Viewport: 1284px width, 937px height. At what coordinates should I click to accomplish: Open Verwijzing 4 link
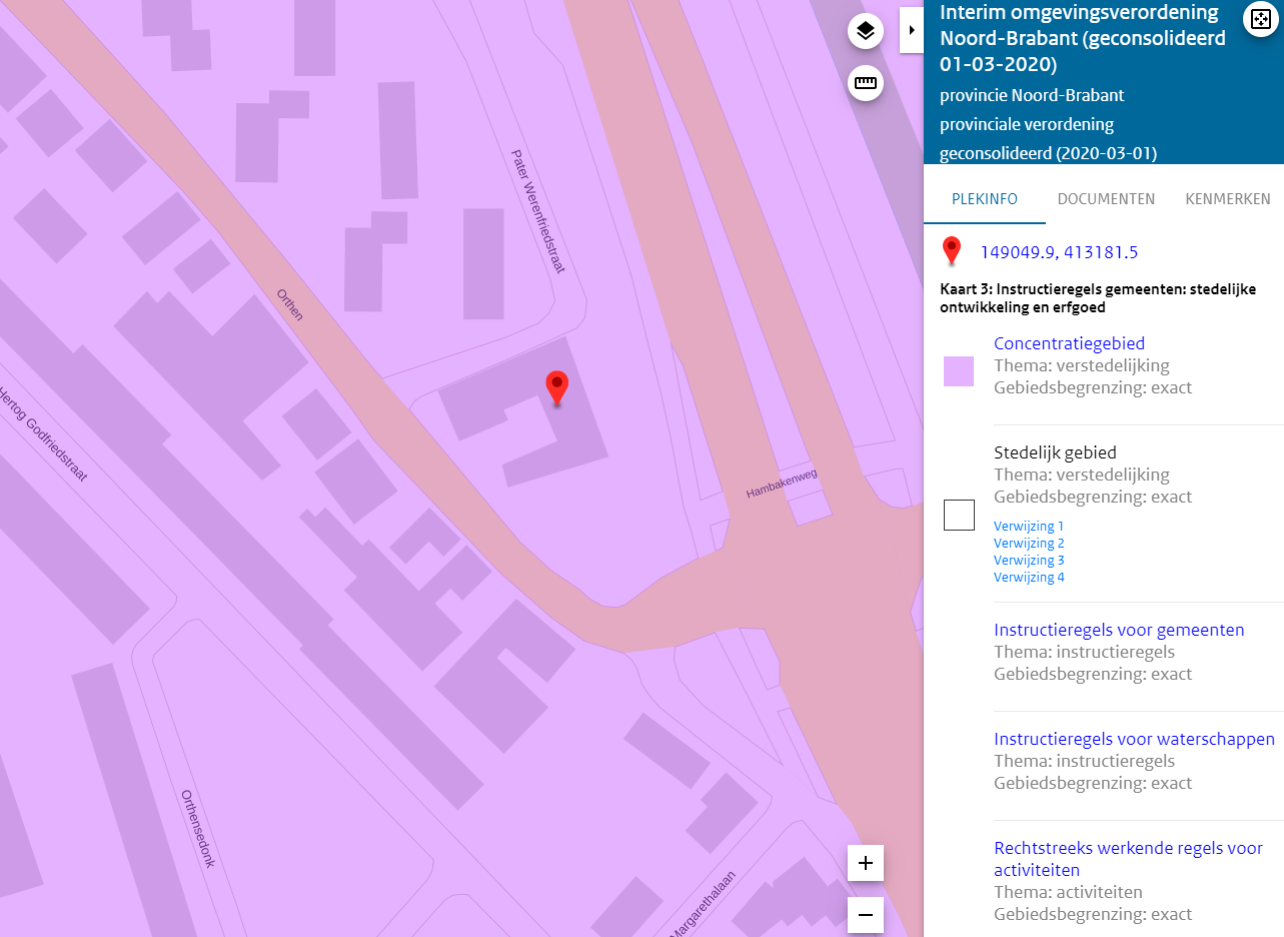pos(1029,577)
